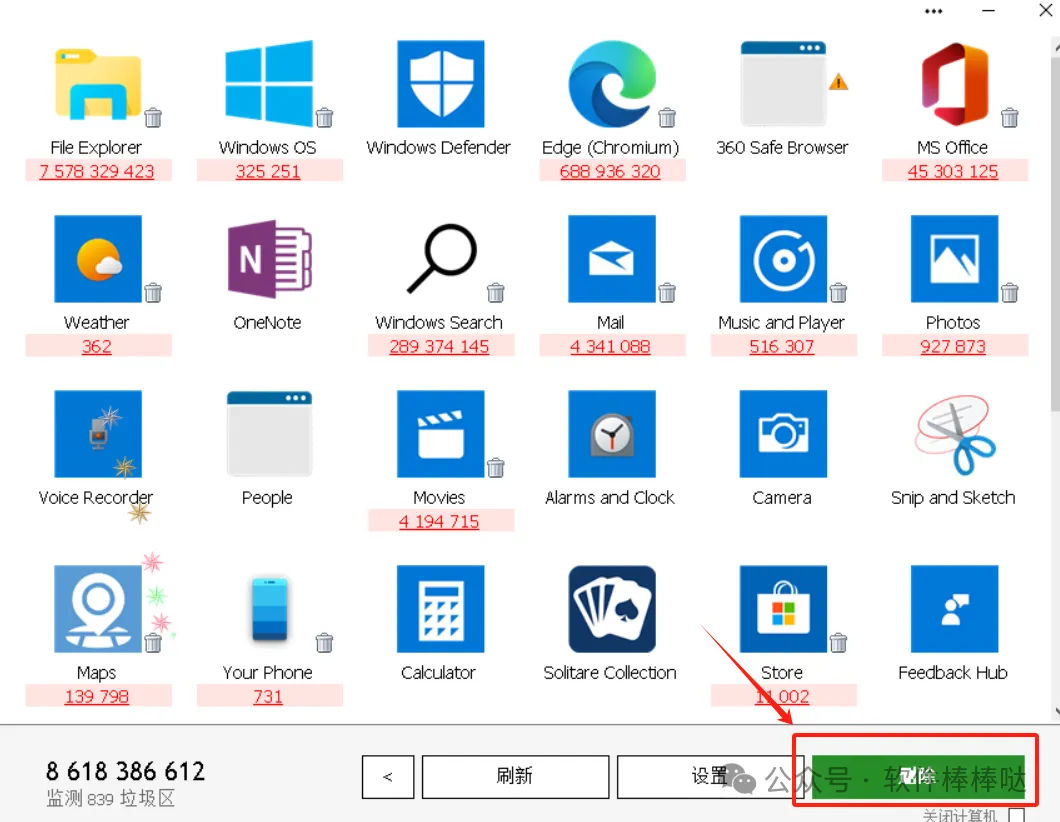Select the Camera app icon
The height and width of the screenshot is (822, 1060).
coord(783,434)
